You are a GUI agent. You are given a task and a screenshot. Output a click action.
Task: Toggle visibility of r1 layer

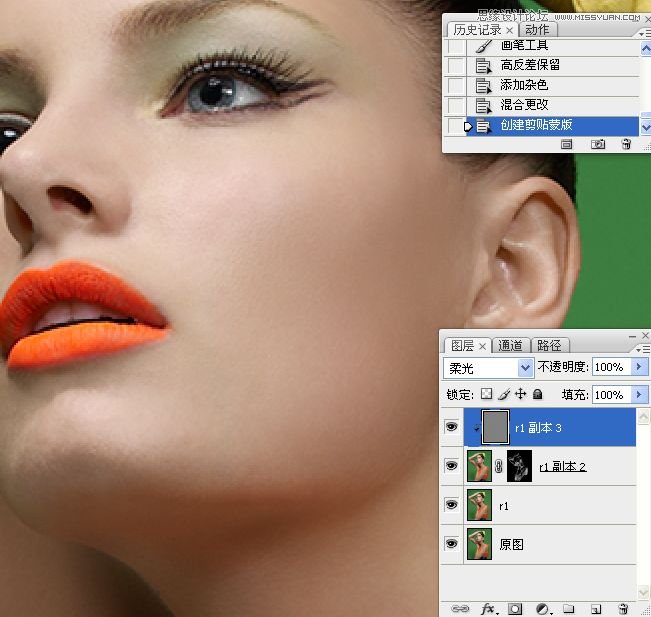click(451, 504)
